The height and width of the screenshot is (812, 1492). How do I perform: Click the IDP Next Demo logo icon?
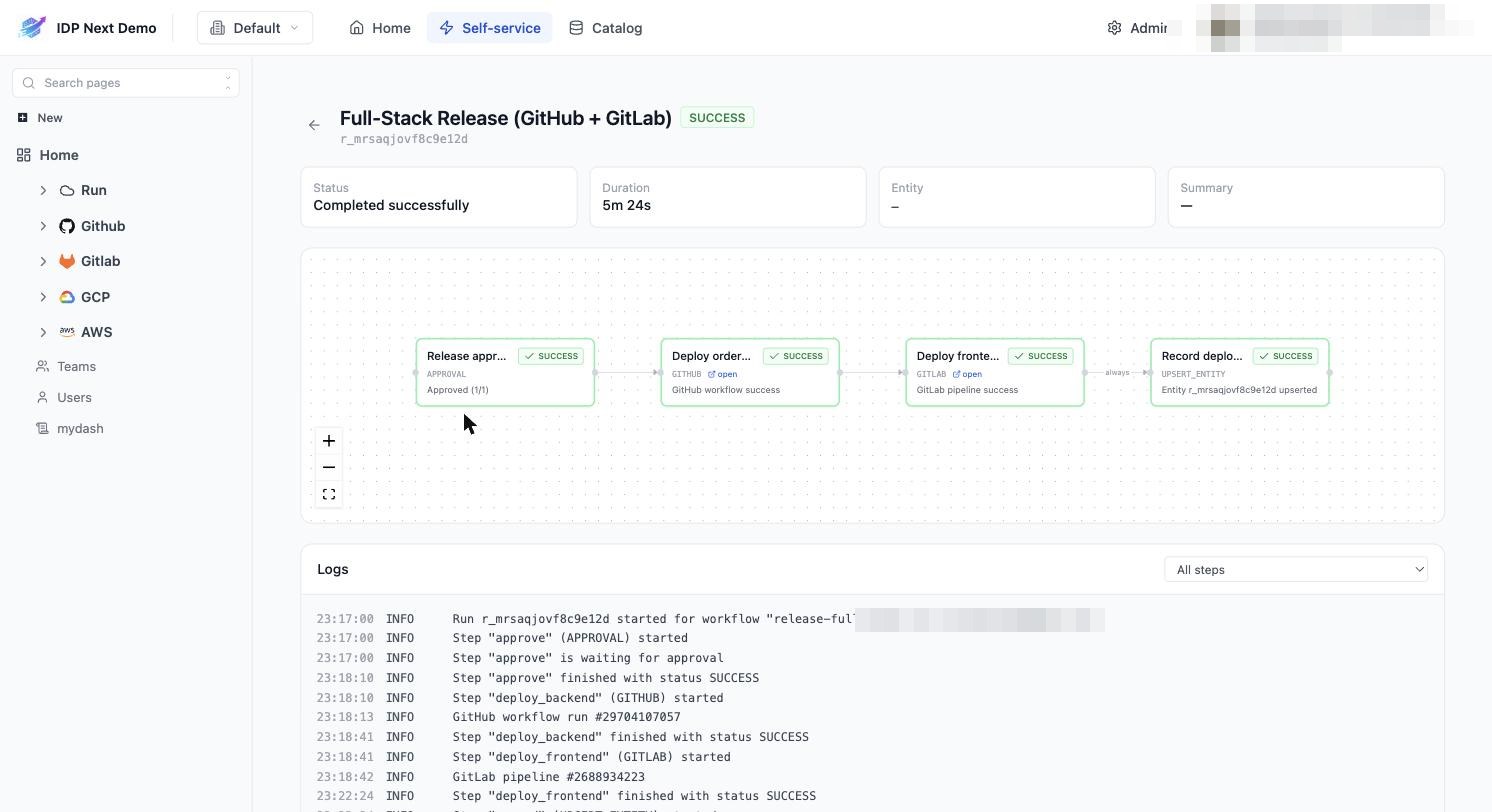[32, 28]
